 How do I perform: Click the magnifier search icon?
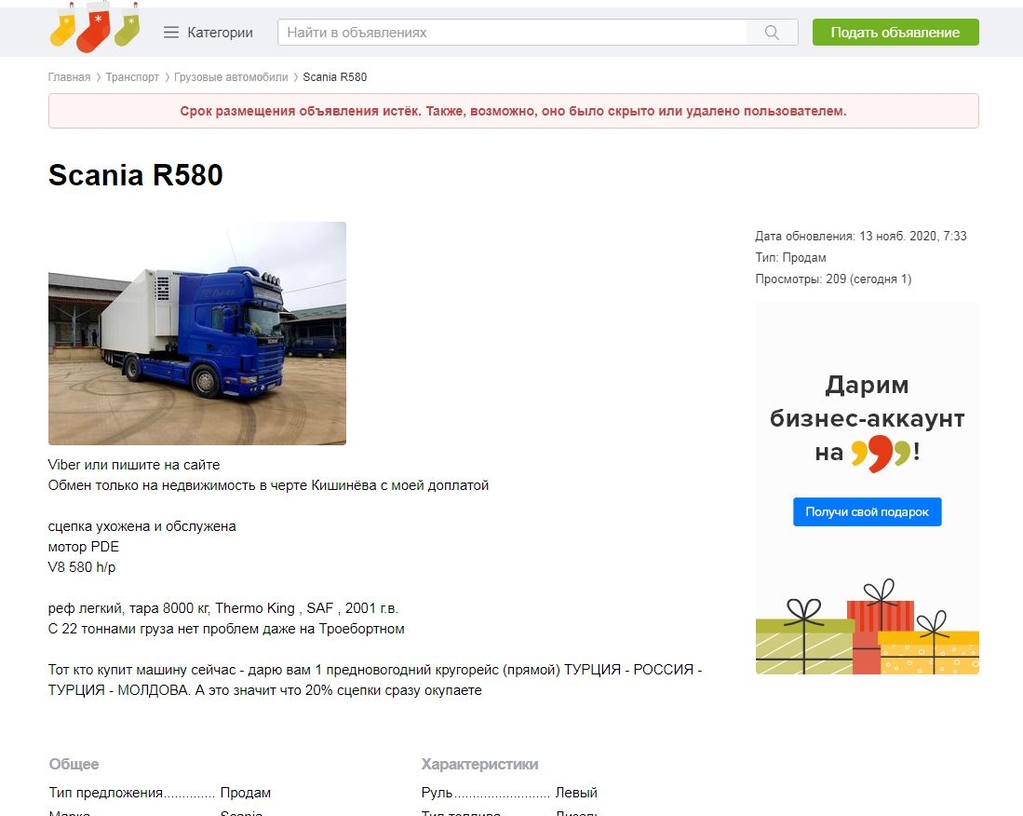(x=772, y=33)
